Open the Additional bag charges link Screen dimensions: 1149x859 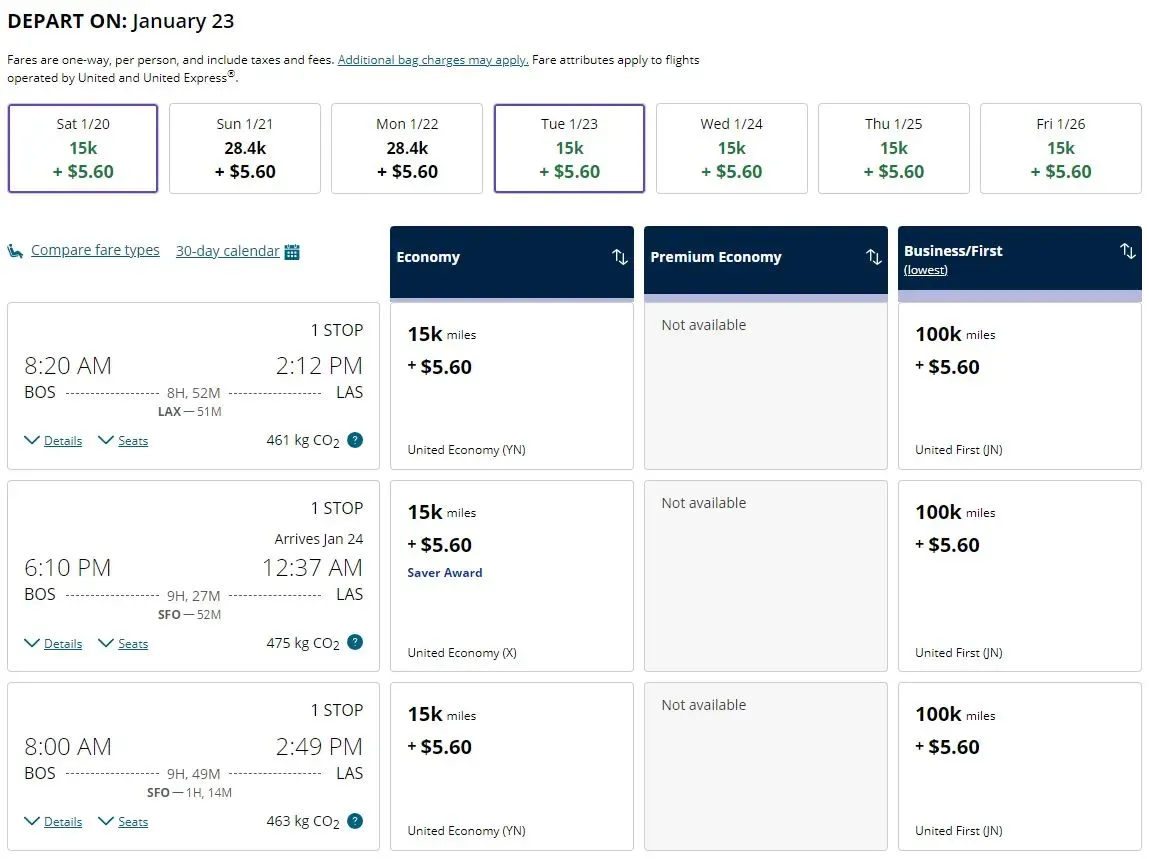tap(433, 60)
